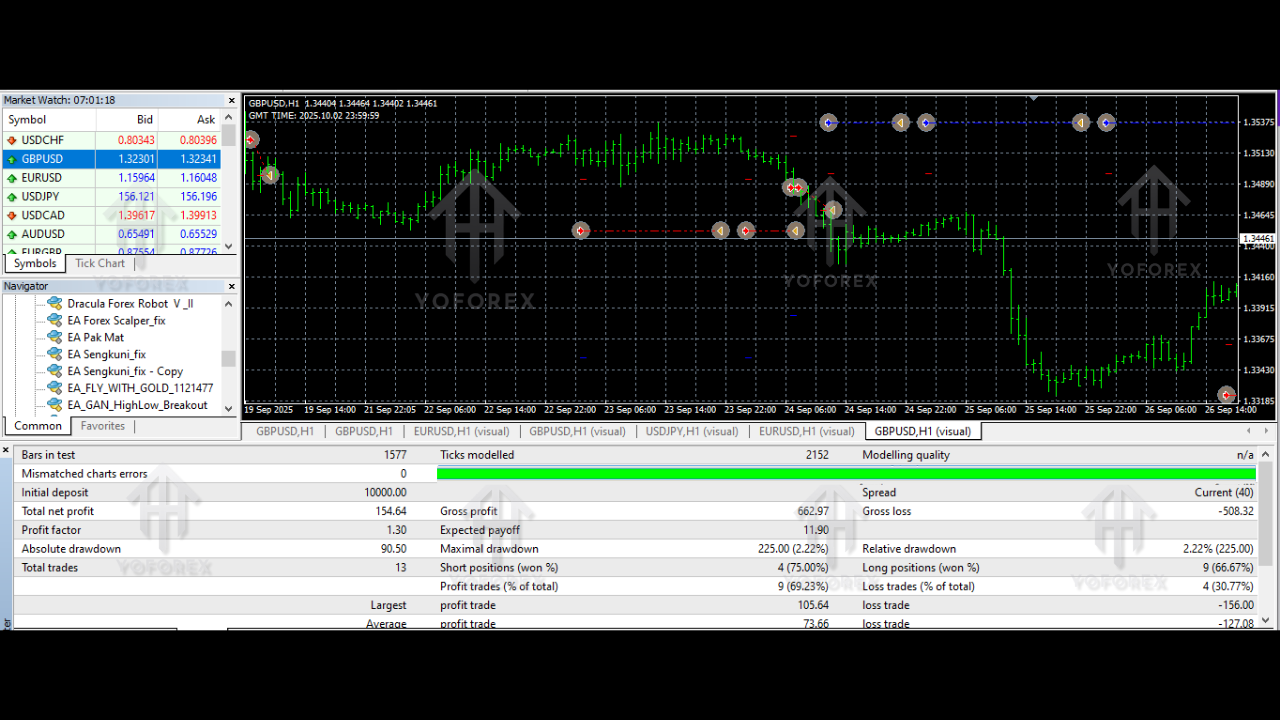The width and height of the screenshot is (1280, 720).
Task: Click the tester report scroll-up arrow
Action: point(1266,452)
